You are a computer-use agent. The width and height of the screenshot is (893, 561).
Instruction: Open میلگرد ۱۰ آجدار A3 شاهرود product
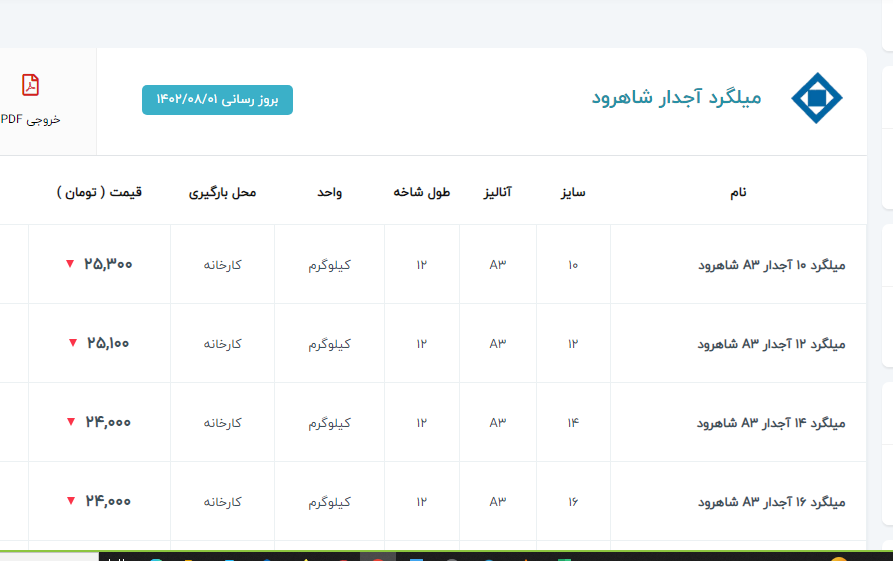pyautogui.click(x=771, y=265)
